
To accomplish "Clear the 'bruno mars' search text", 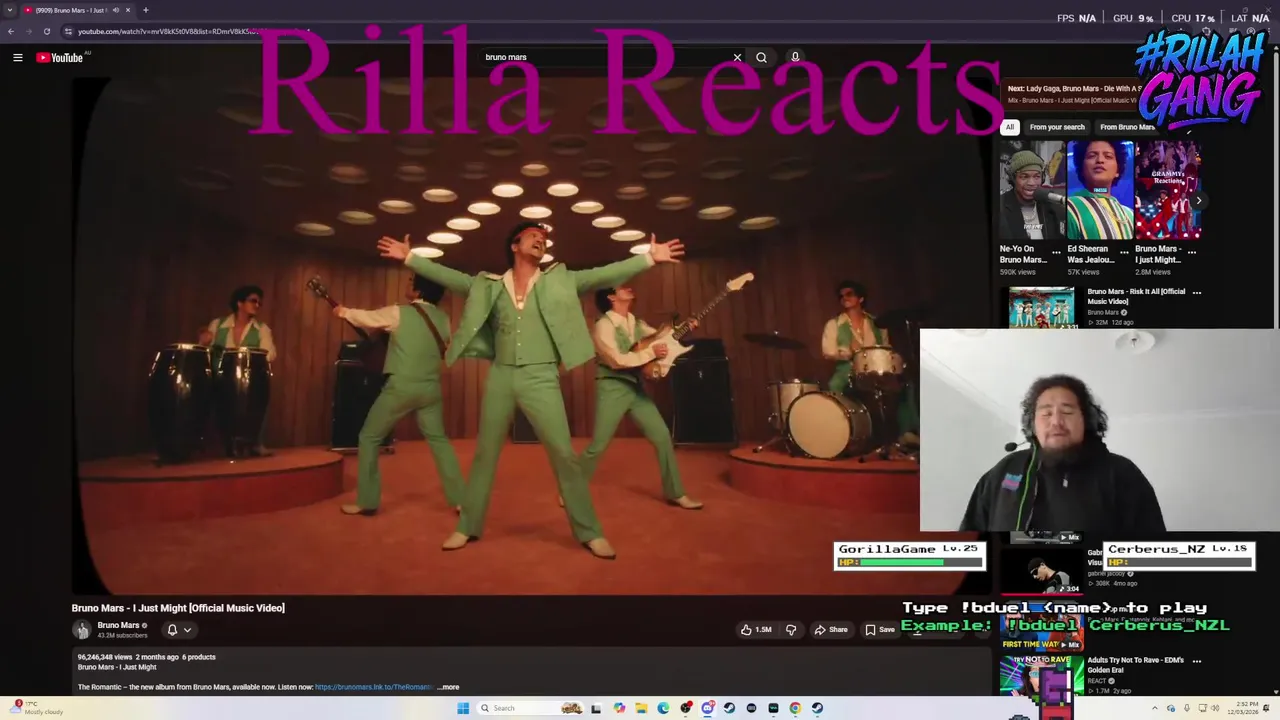I will coord(738,58).
